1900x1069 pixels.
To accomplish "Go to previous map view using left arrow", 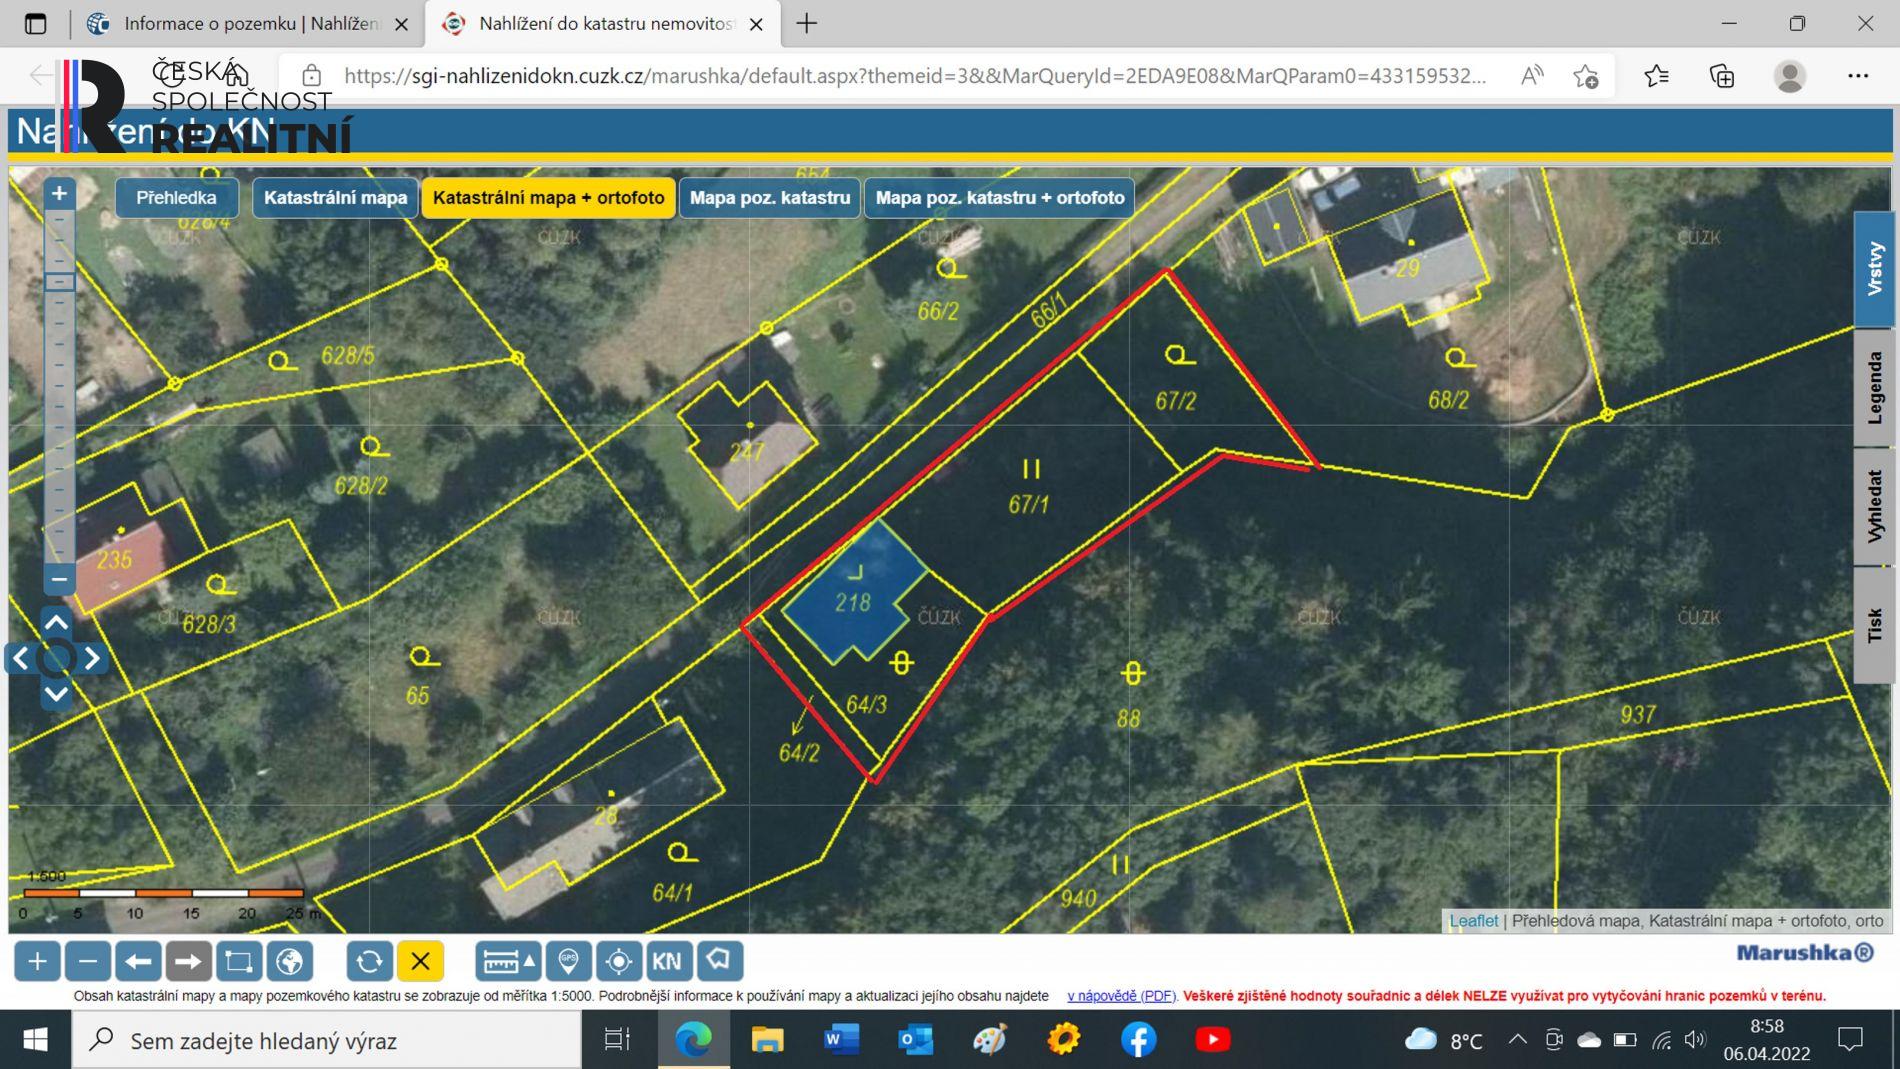I will tap(138, 961).
